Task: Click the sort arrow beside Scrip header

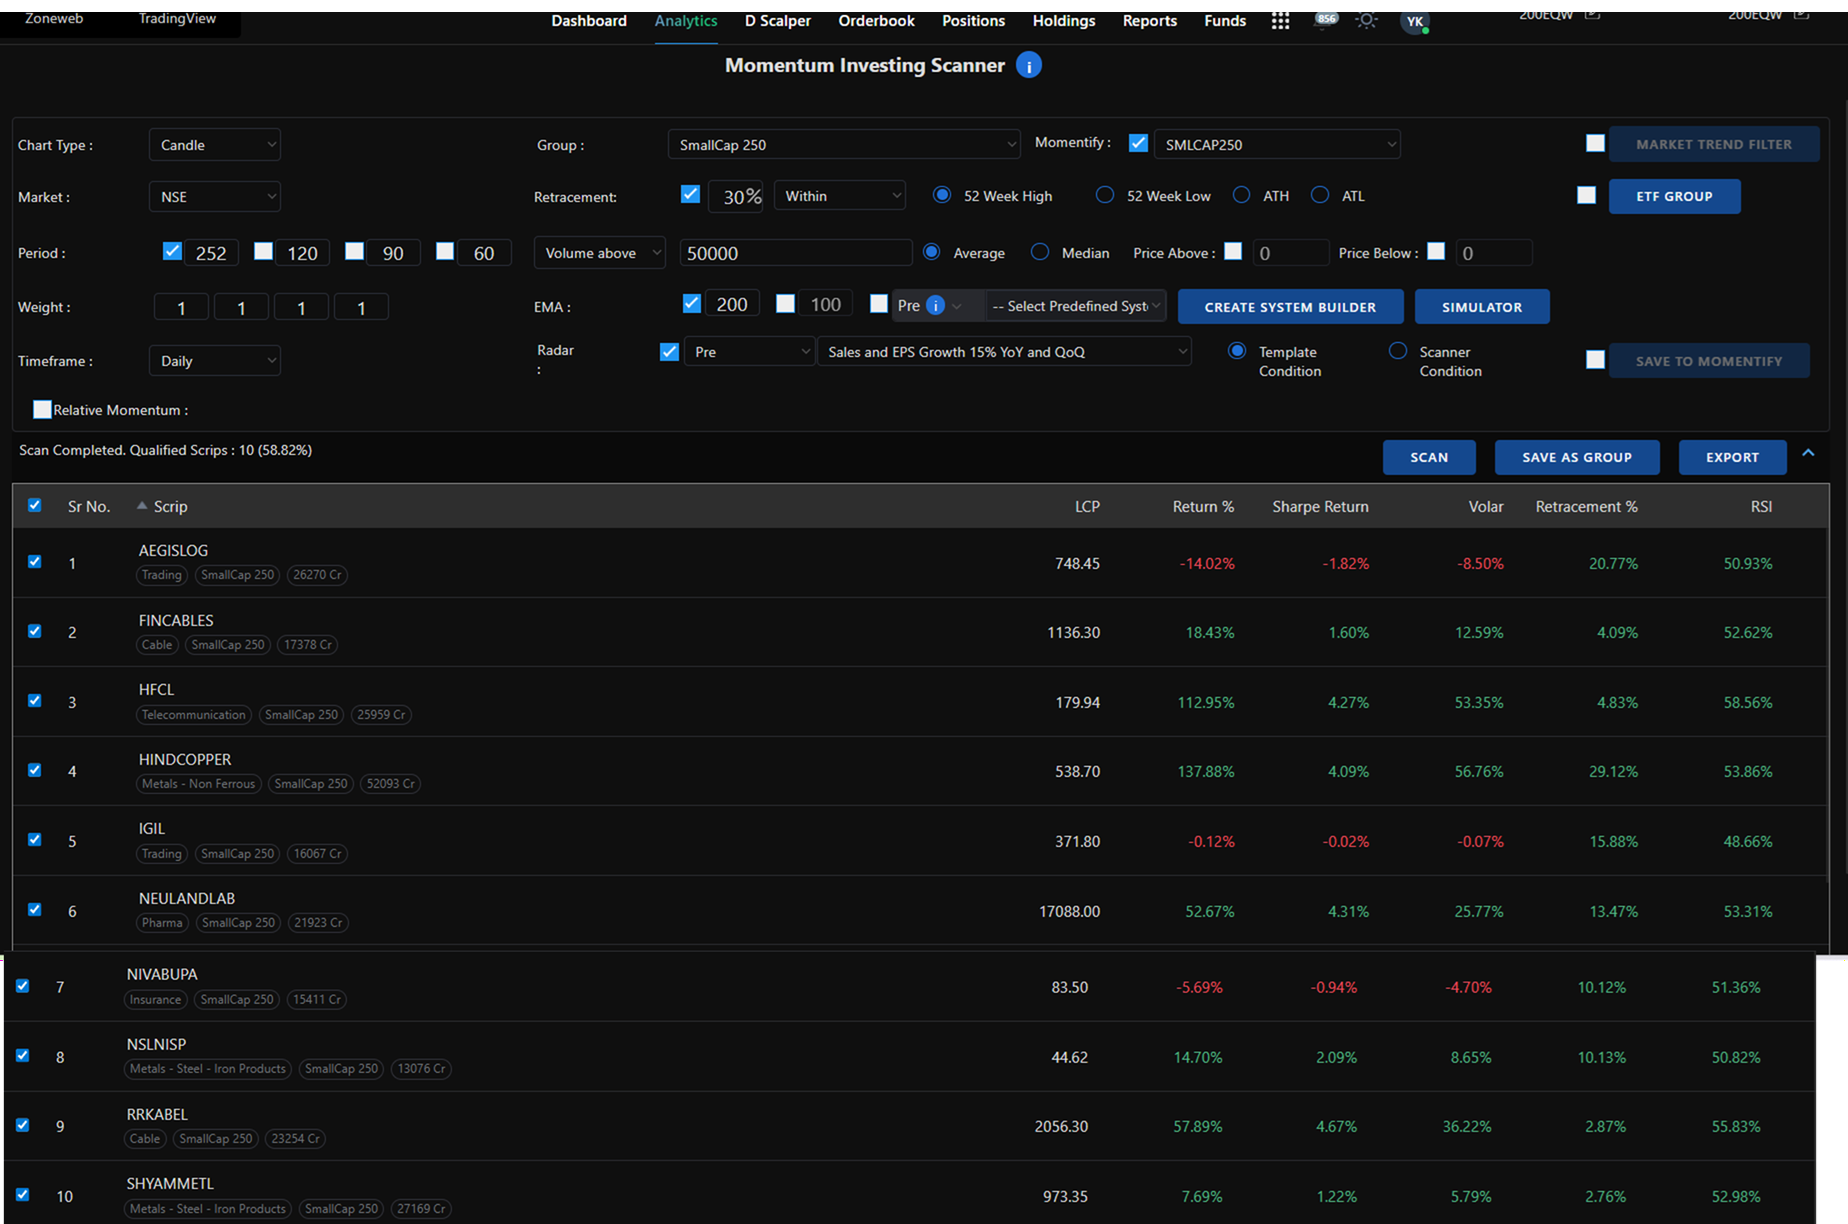Action: [142, 506]
